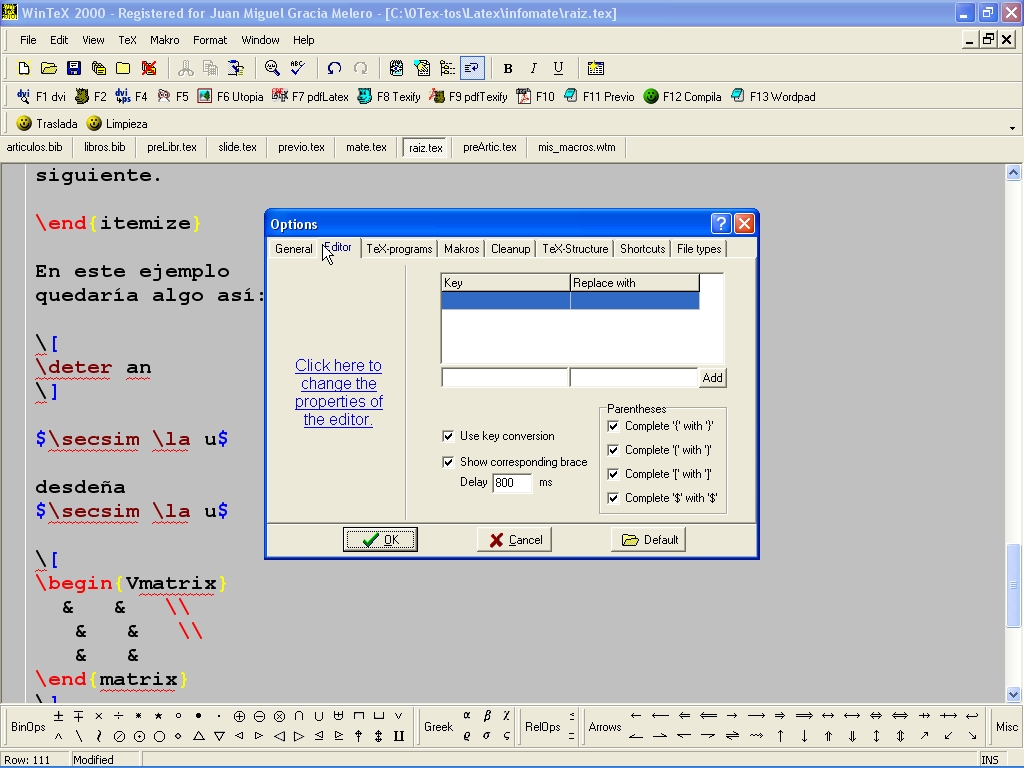Image resolution: width=1024 pixels, height=768 pixels.
Task: Insert the circled plus operator symbol
Action: (239, 716)
